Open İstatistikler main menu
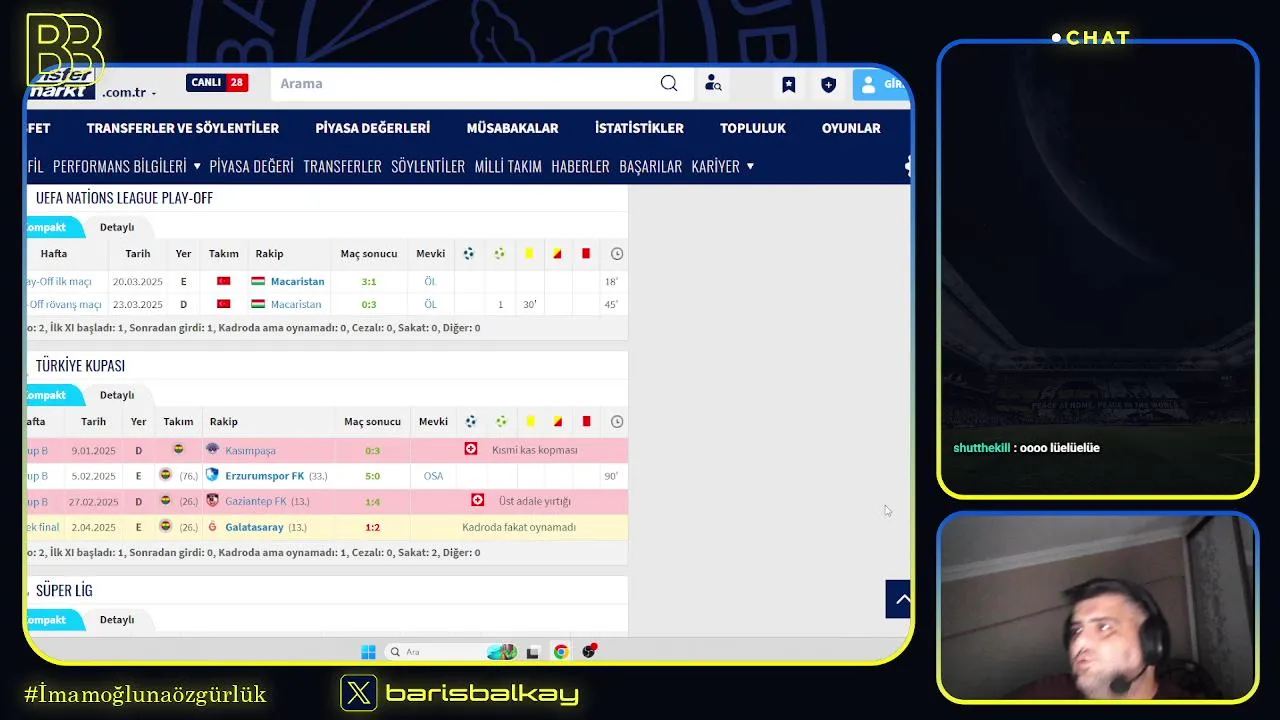The height and width of the screenshot is (720, 1280). pos(639,128)
